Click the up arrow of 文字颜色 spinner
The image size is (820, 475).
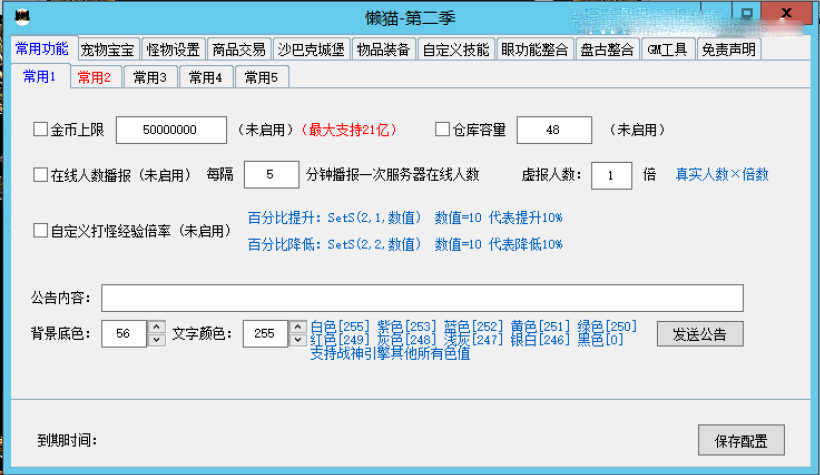(x=297, y=327)
